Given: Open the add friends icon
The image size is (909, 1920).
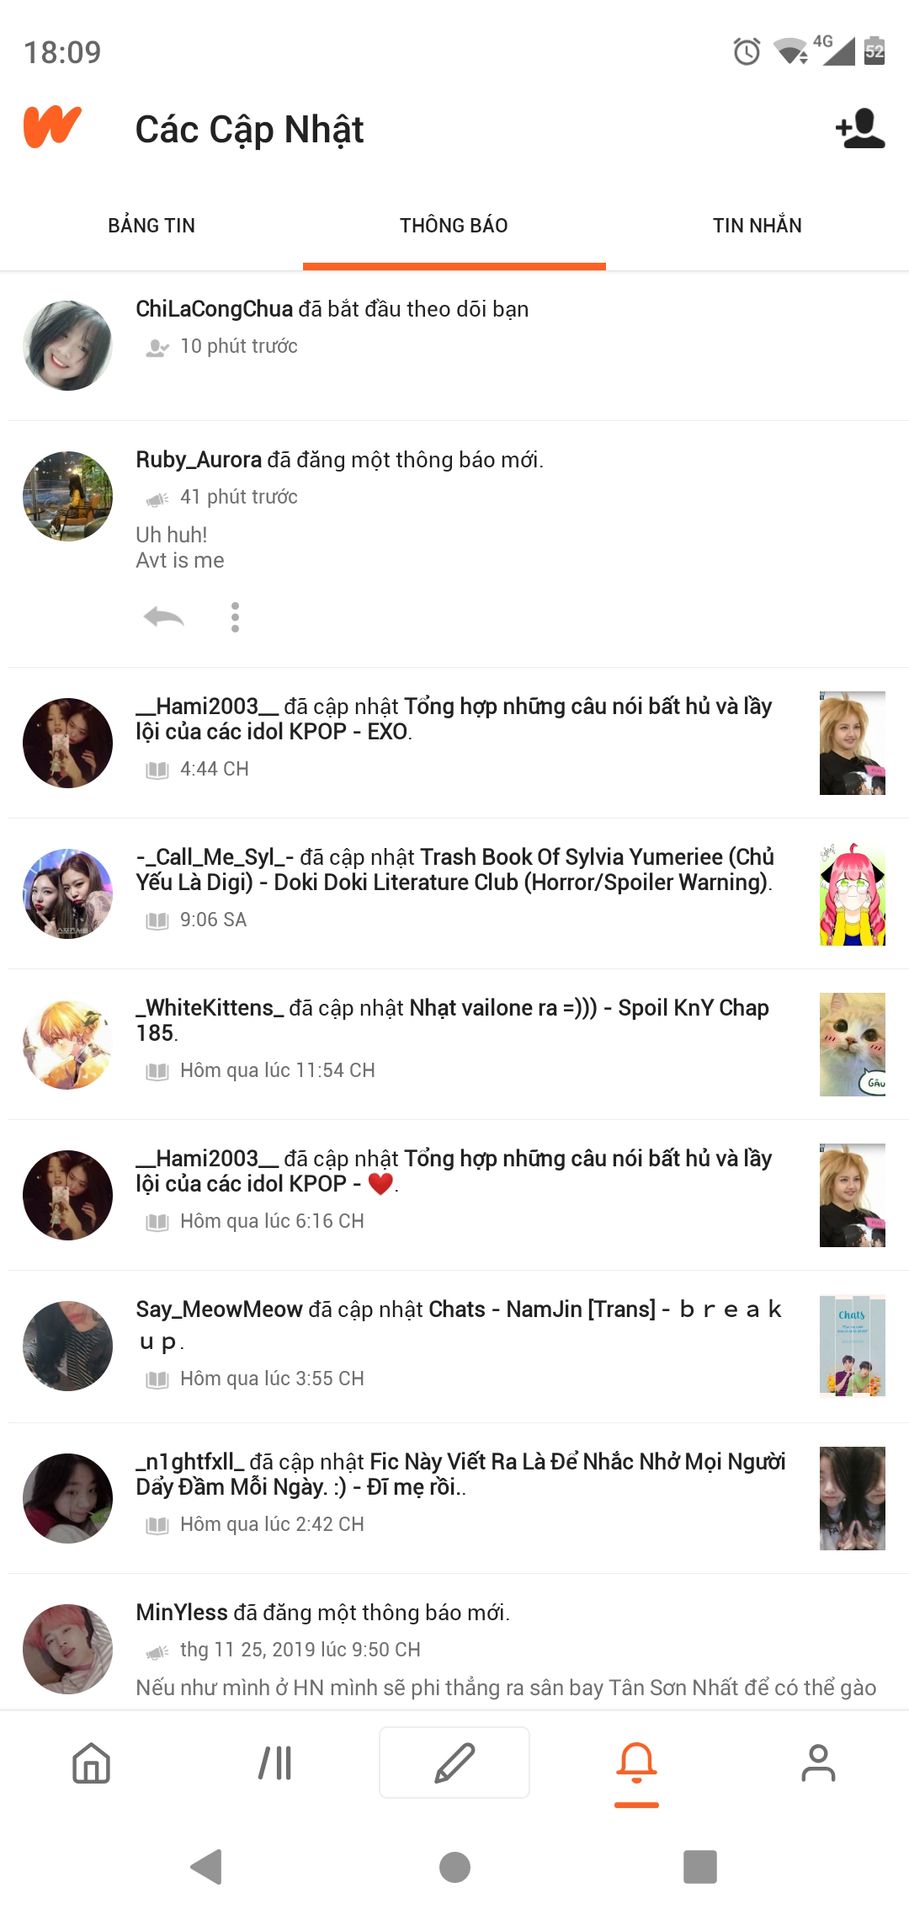Looking at the screenshot, I should (860, 128).
